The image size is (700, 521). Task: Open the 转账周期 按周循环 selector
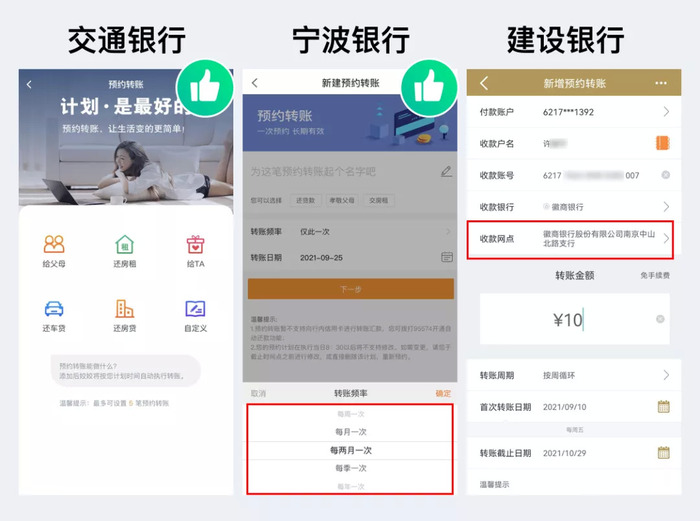click(x=574, y=375)
